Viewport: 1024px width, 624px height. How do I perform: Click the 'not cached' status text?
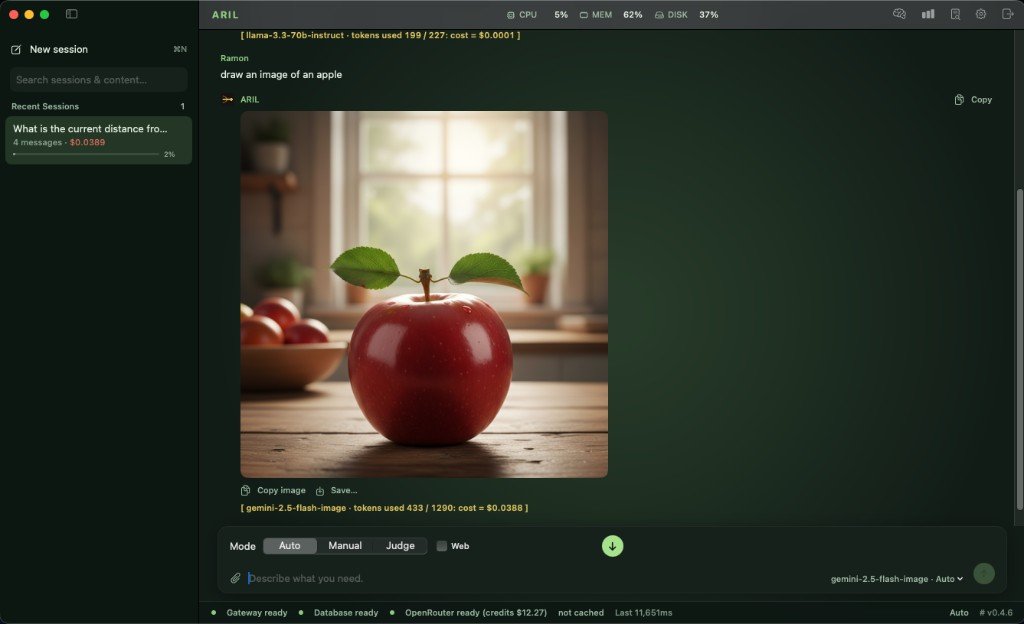pos(581,612)
